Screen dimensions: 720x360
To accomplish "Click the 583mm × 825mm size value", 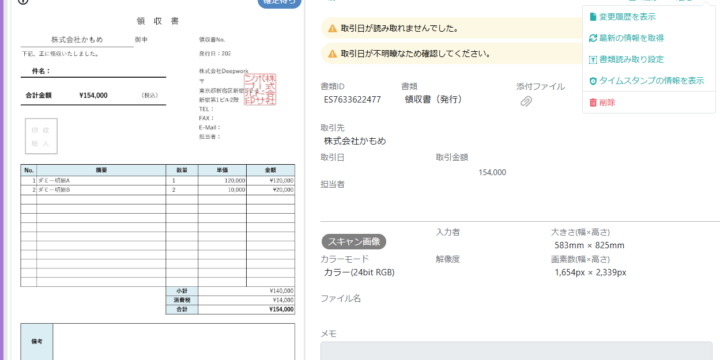I will (590, 245).
